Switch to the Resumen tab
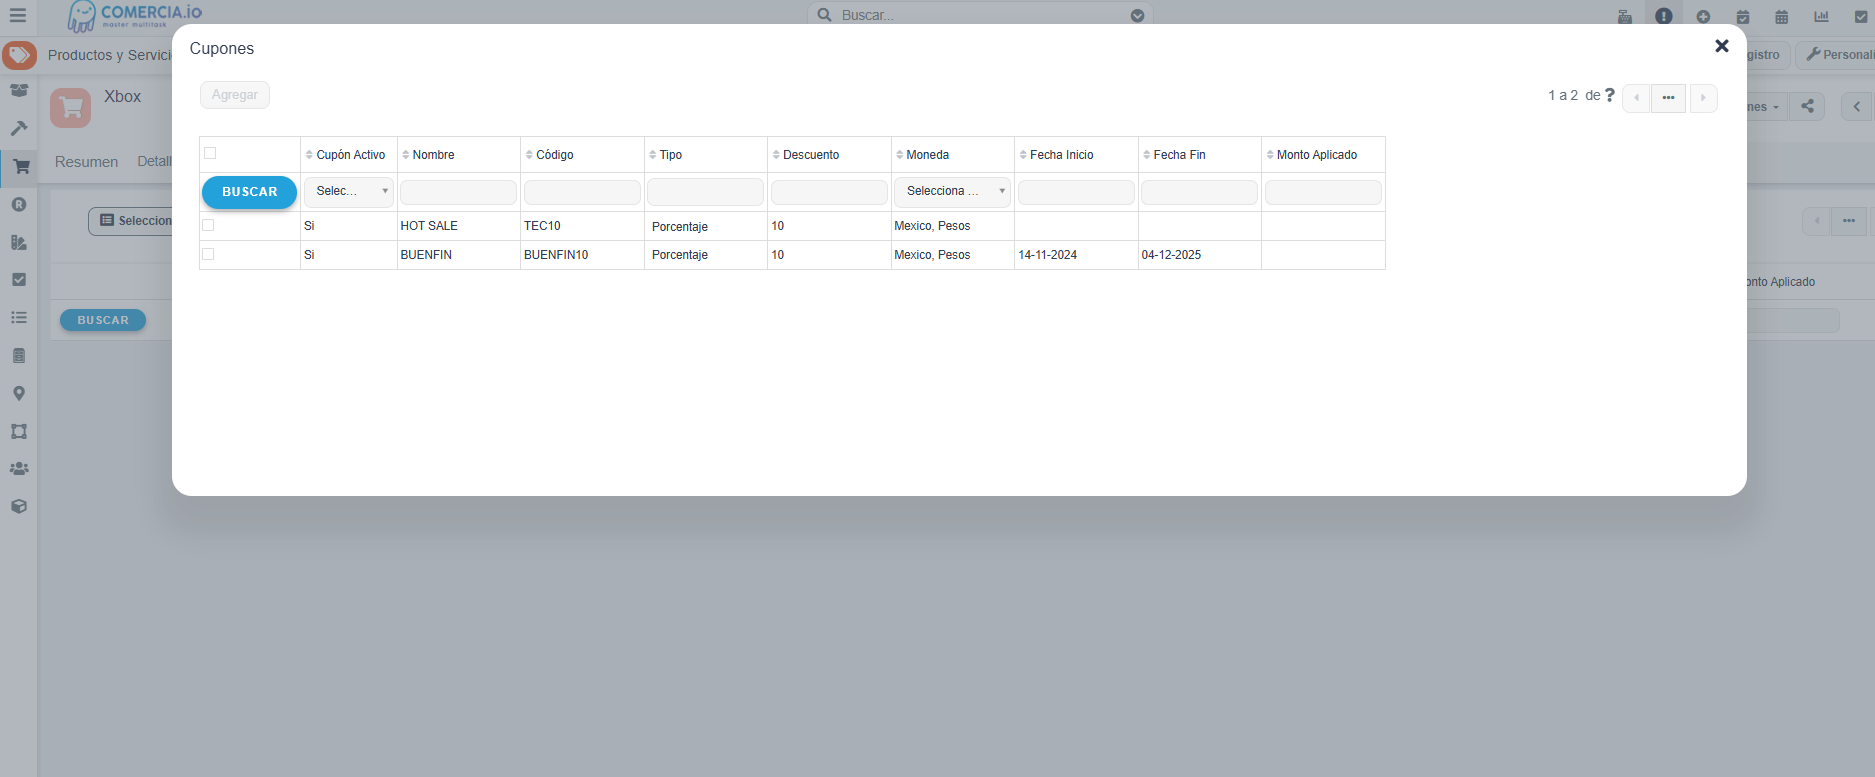1875x777 pixels. pyautogui.click(x=86, y=162)
